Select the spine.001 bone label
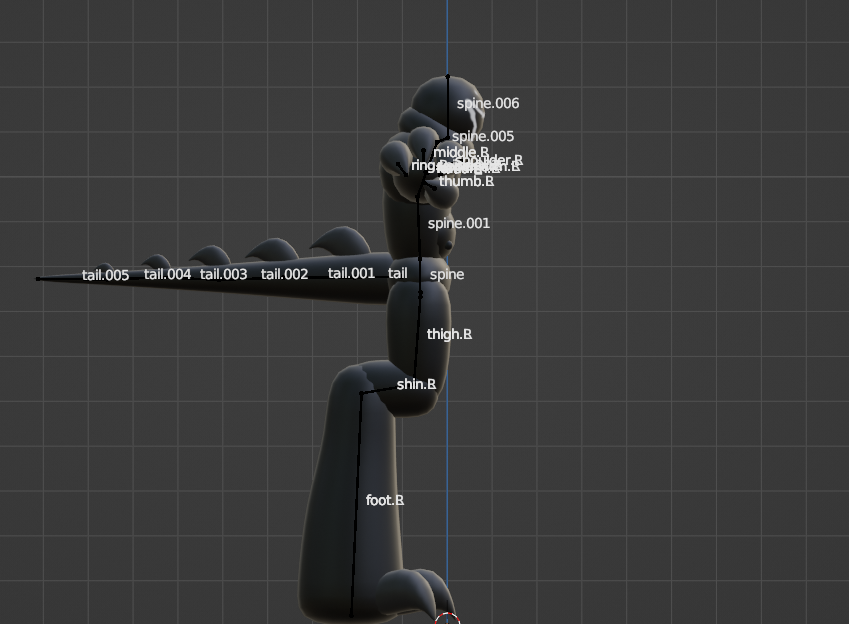849x624 pixels. pyautogui.click(x=459, y=224)
